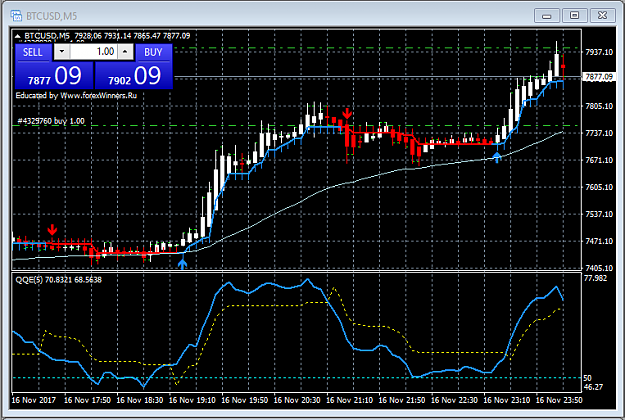
Task: Minimize the BTCUSD,M5 chart window
Action: pyautogui.click(x=547, y=16)
